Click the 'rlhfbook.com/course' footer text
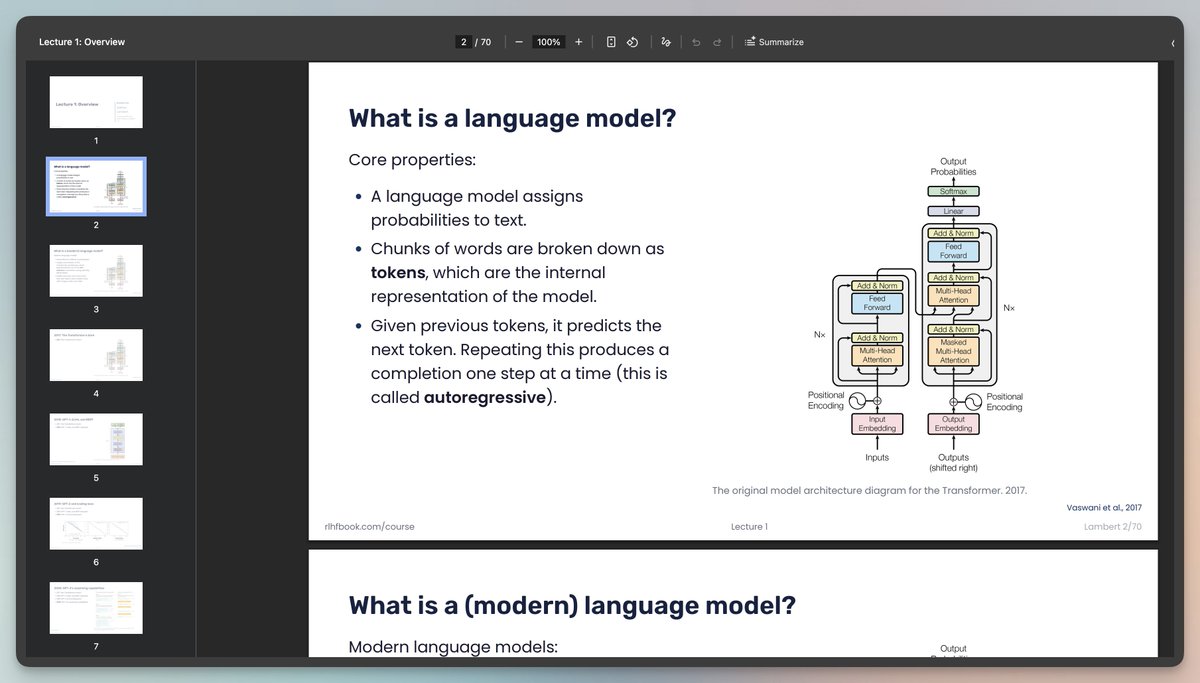The image size is (1200, 683). (369, 526)
